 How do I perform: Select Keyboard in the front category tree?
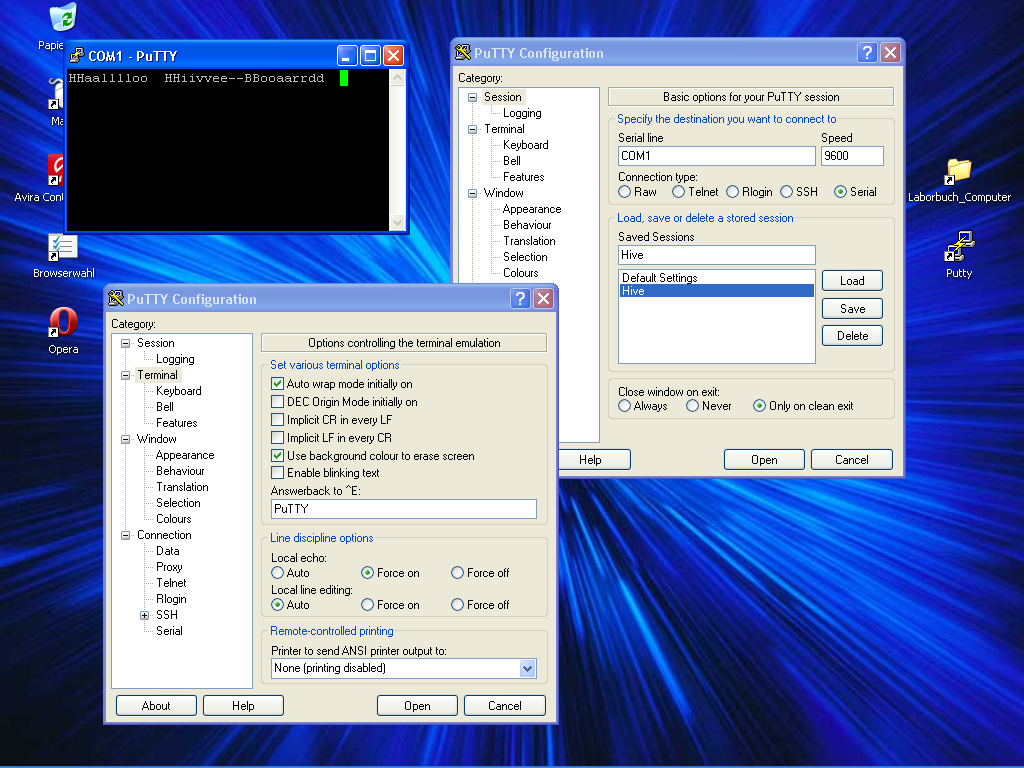point(178,391)
